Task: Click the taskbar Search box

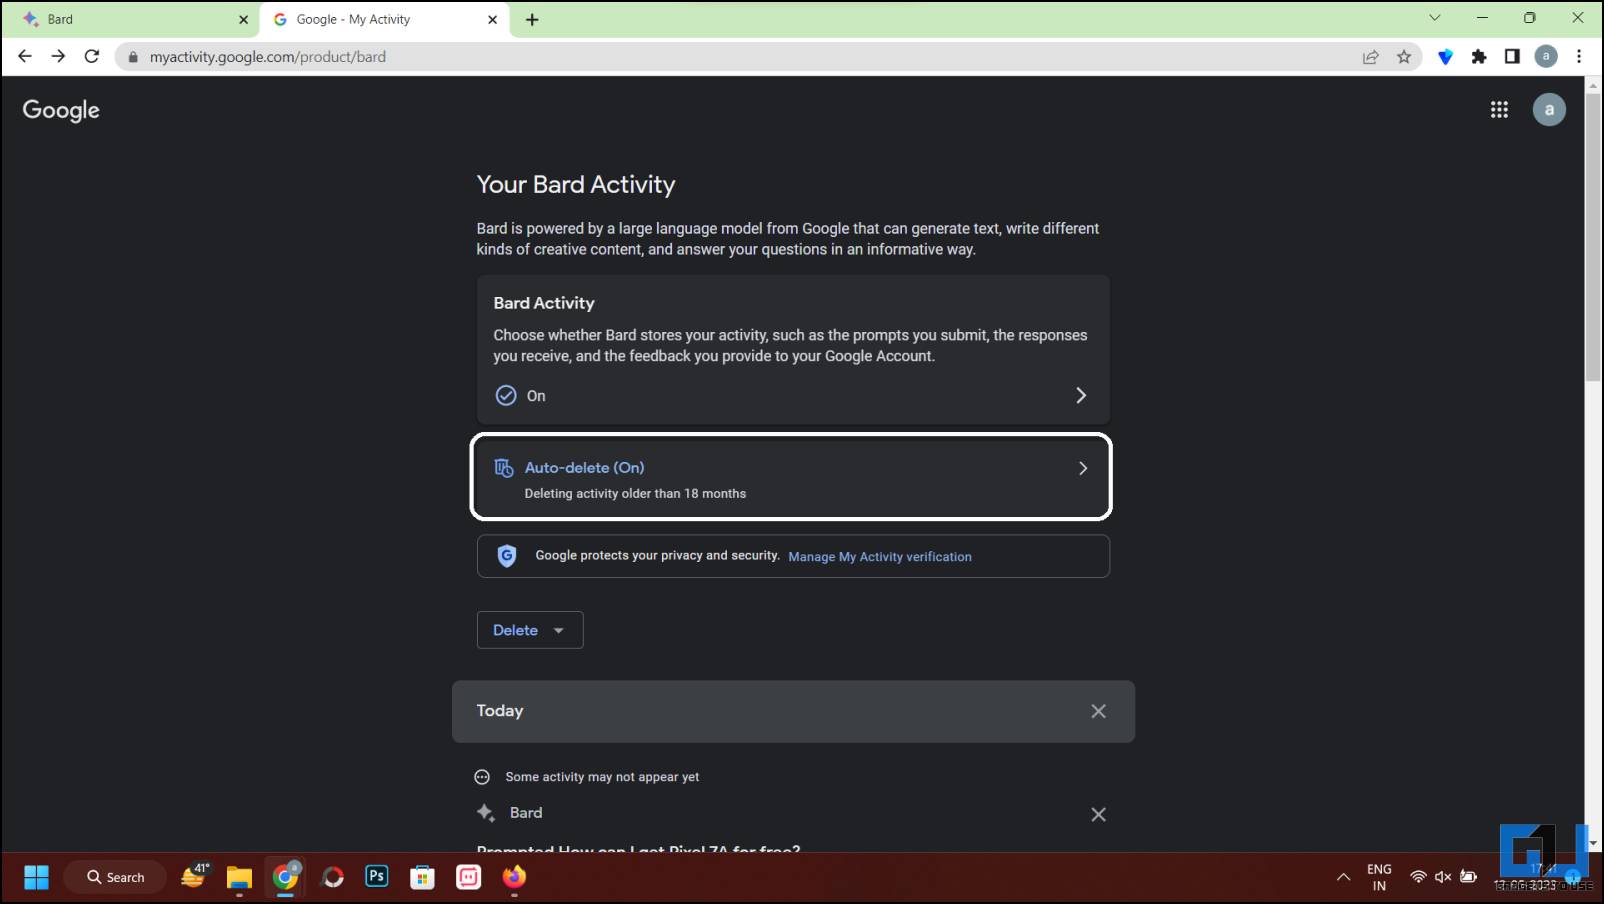Action: pos(115,877)
